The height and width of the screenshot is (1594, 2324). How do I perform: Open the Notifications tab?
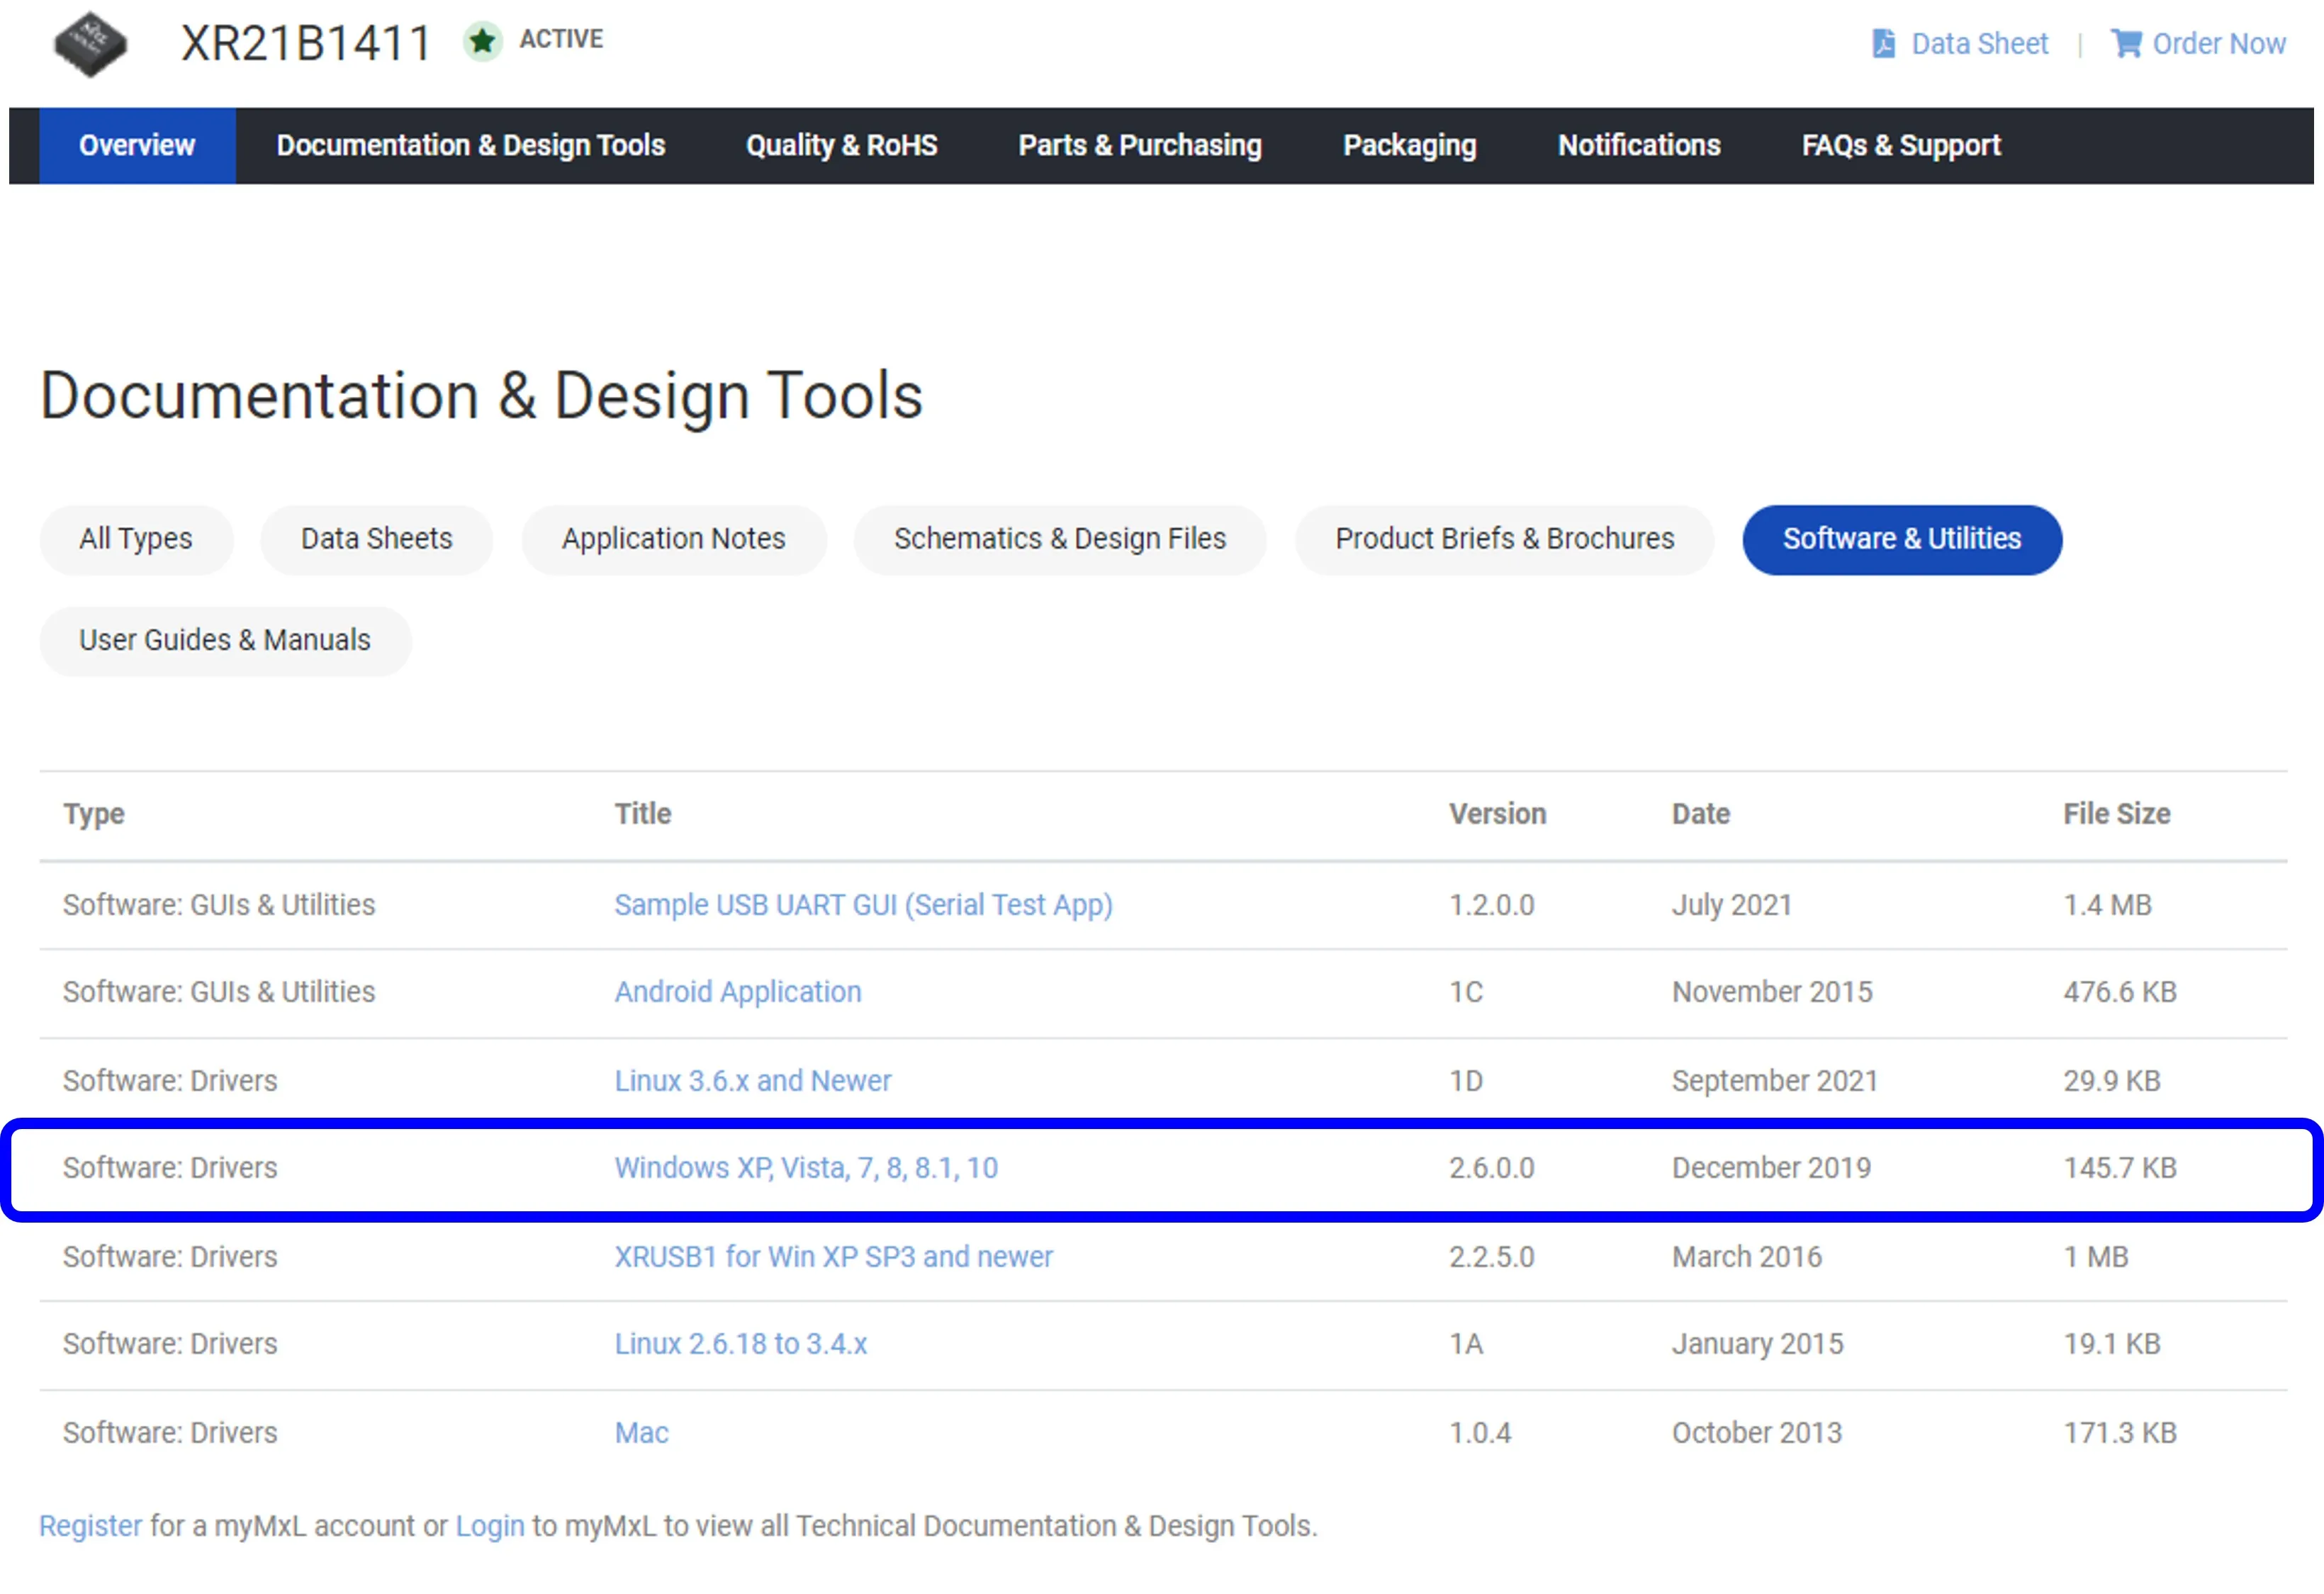tap(1638, 146)
